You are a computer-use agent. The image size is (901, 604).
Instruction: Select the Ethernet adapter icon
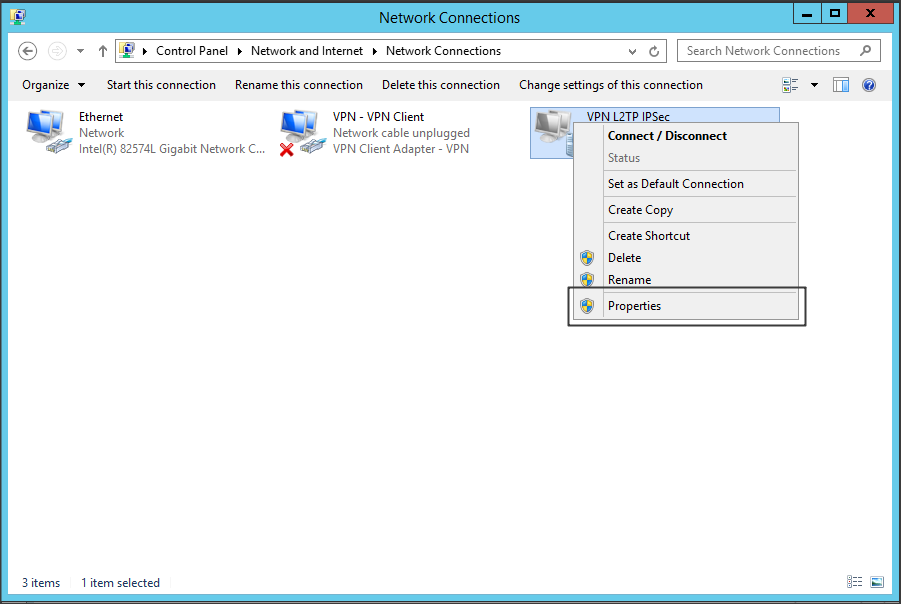click(x=46, y=132)
